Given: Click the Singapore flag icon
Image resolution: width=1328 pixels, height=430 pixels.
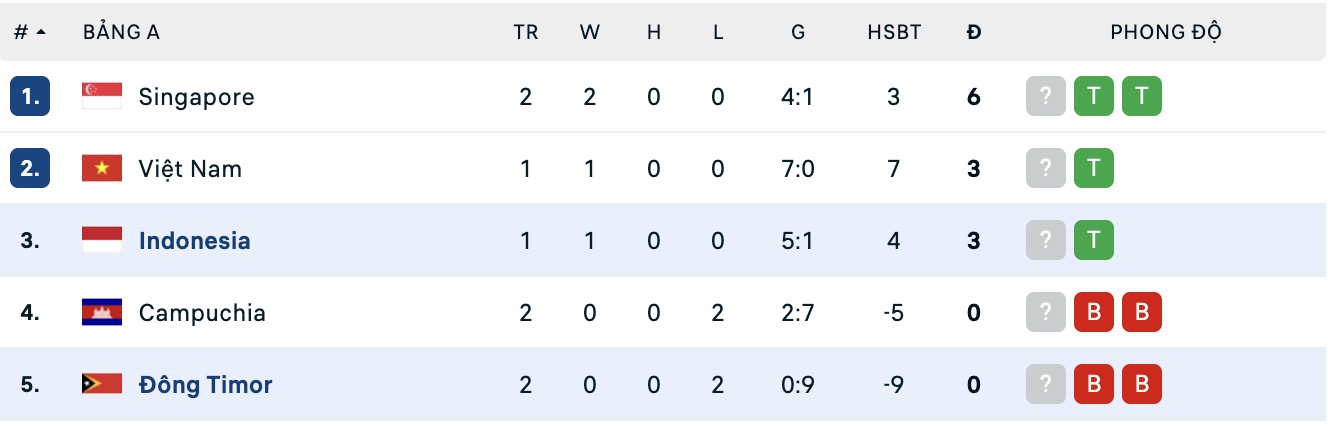Looking at the screenshot, I should [x=101, y=97].
